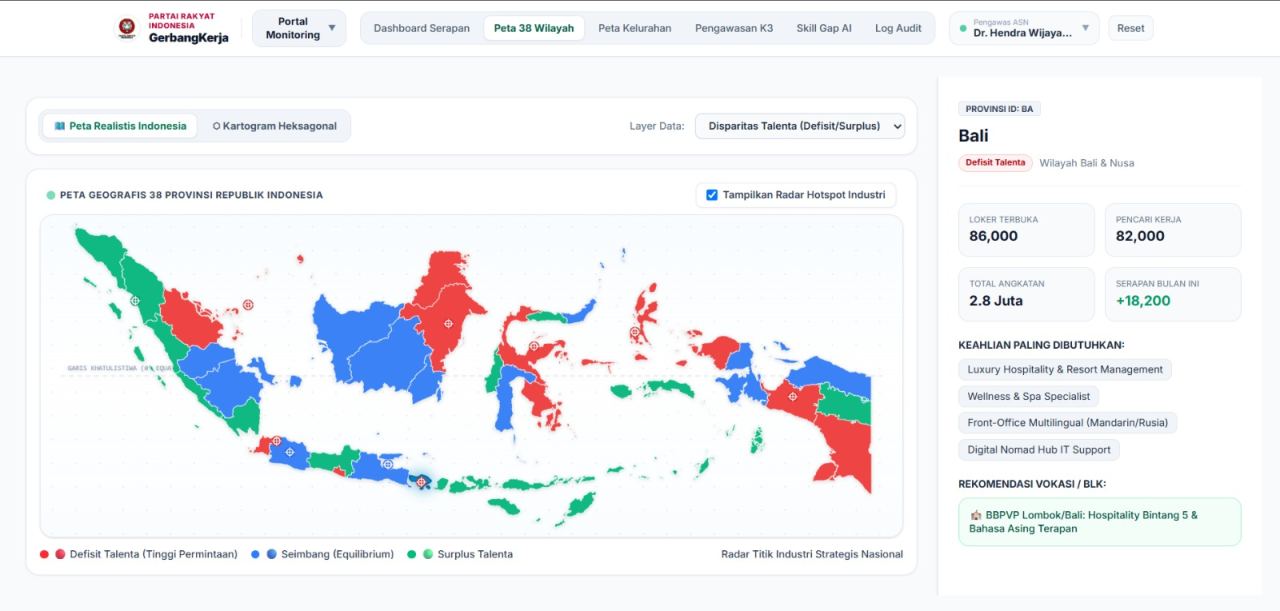Toggle Tampilkan Radar Hotspot Industri checkbox
The height and width of the screenshot is (611, 1280).
(x=712, y=195)
